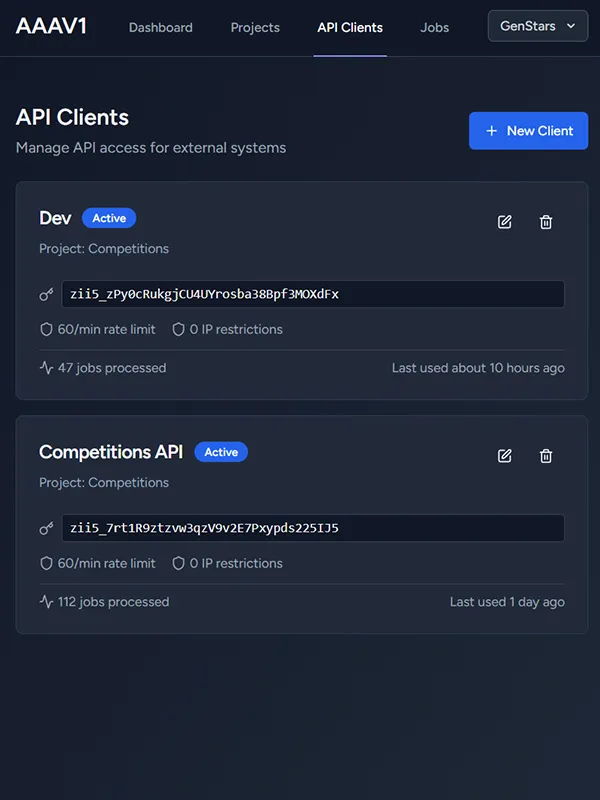Image resolution: width=600 pixels, height=800 pixels.
Task: Click the trash icon for Dev client
Action: pos(546,222)
